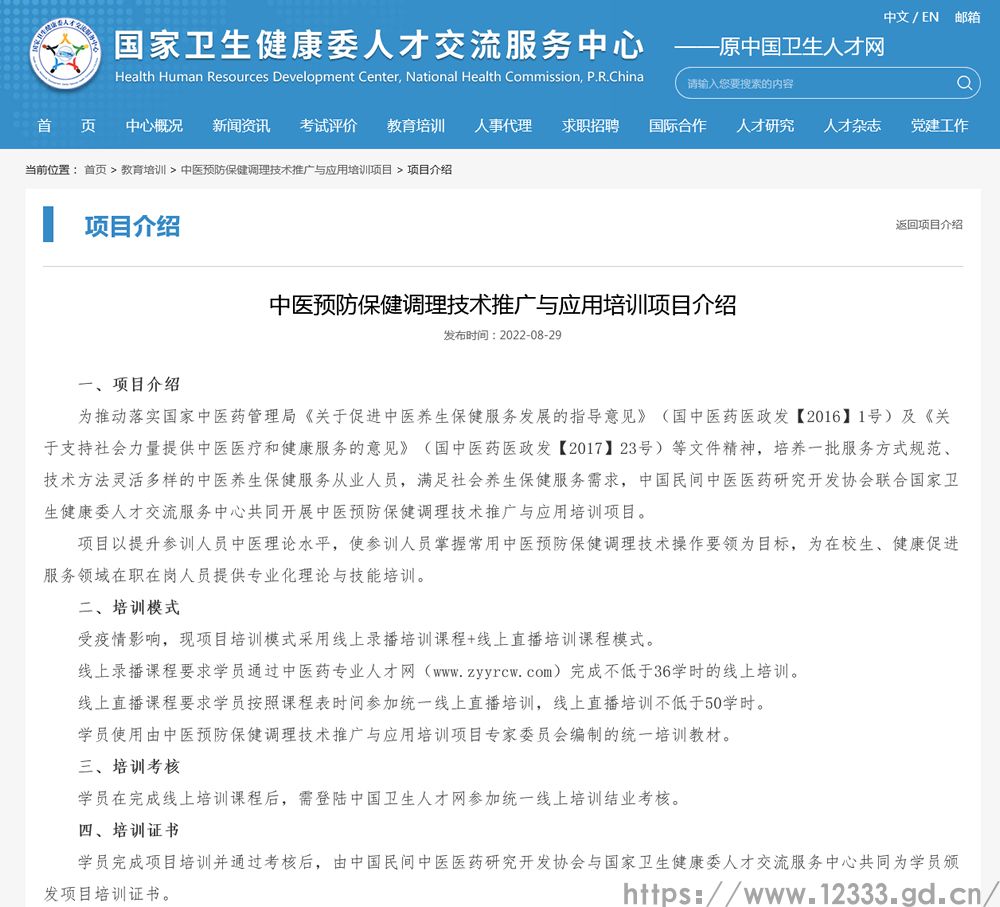The width and height of the screenshot is (1000, 907).
Task: Open the 邮箱 mailbox link
Action: point(967,17)
